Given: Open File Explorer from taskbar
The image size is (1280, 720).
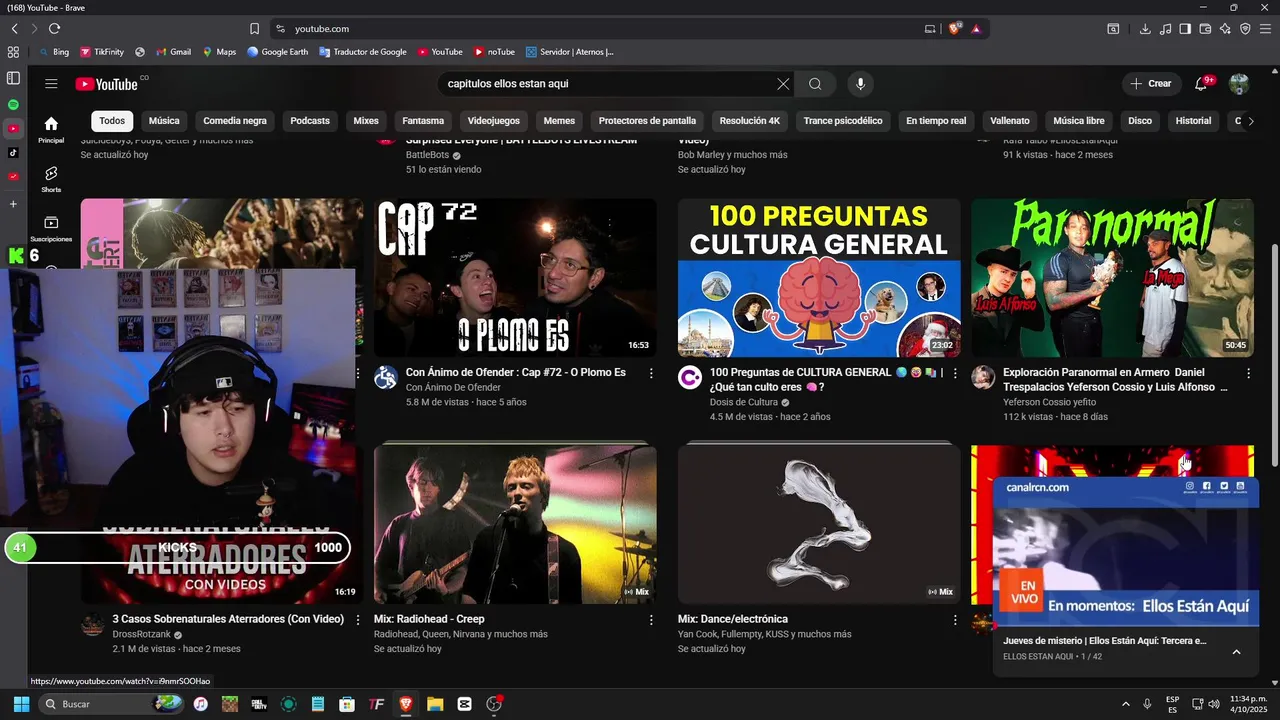Looking at the screenshot, I should 435,704.
